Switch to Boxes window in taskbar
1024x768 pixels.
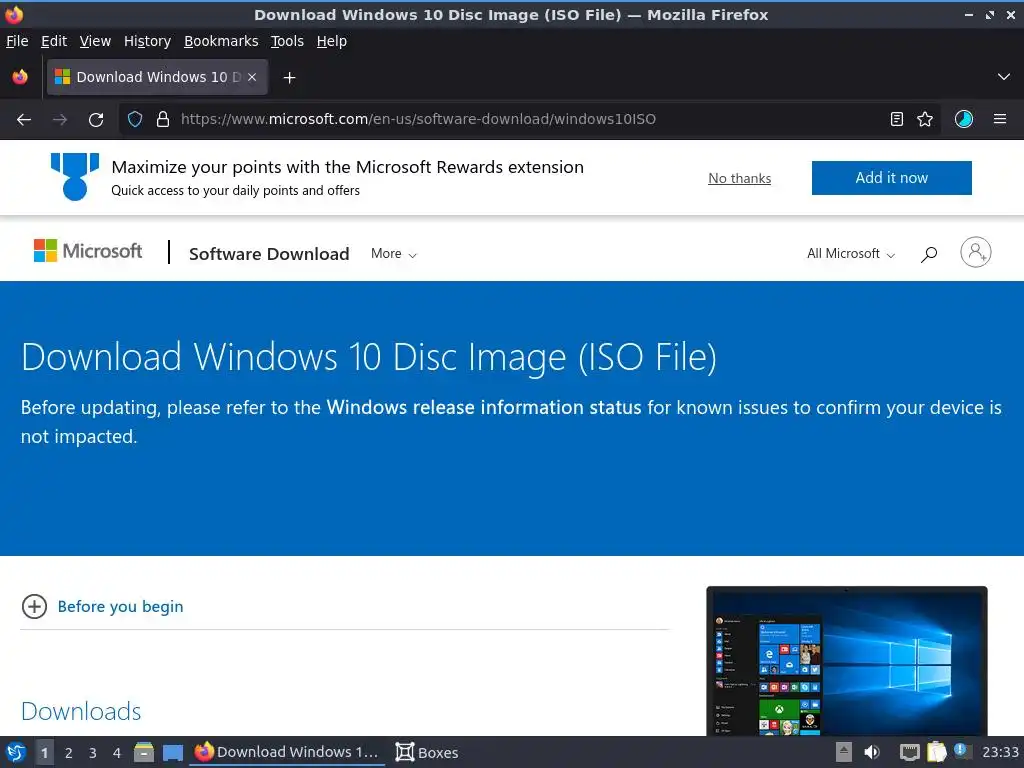(x=427, y=752)
